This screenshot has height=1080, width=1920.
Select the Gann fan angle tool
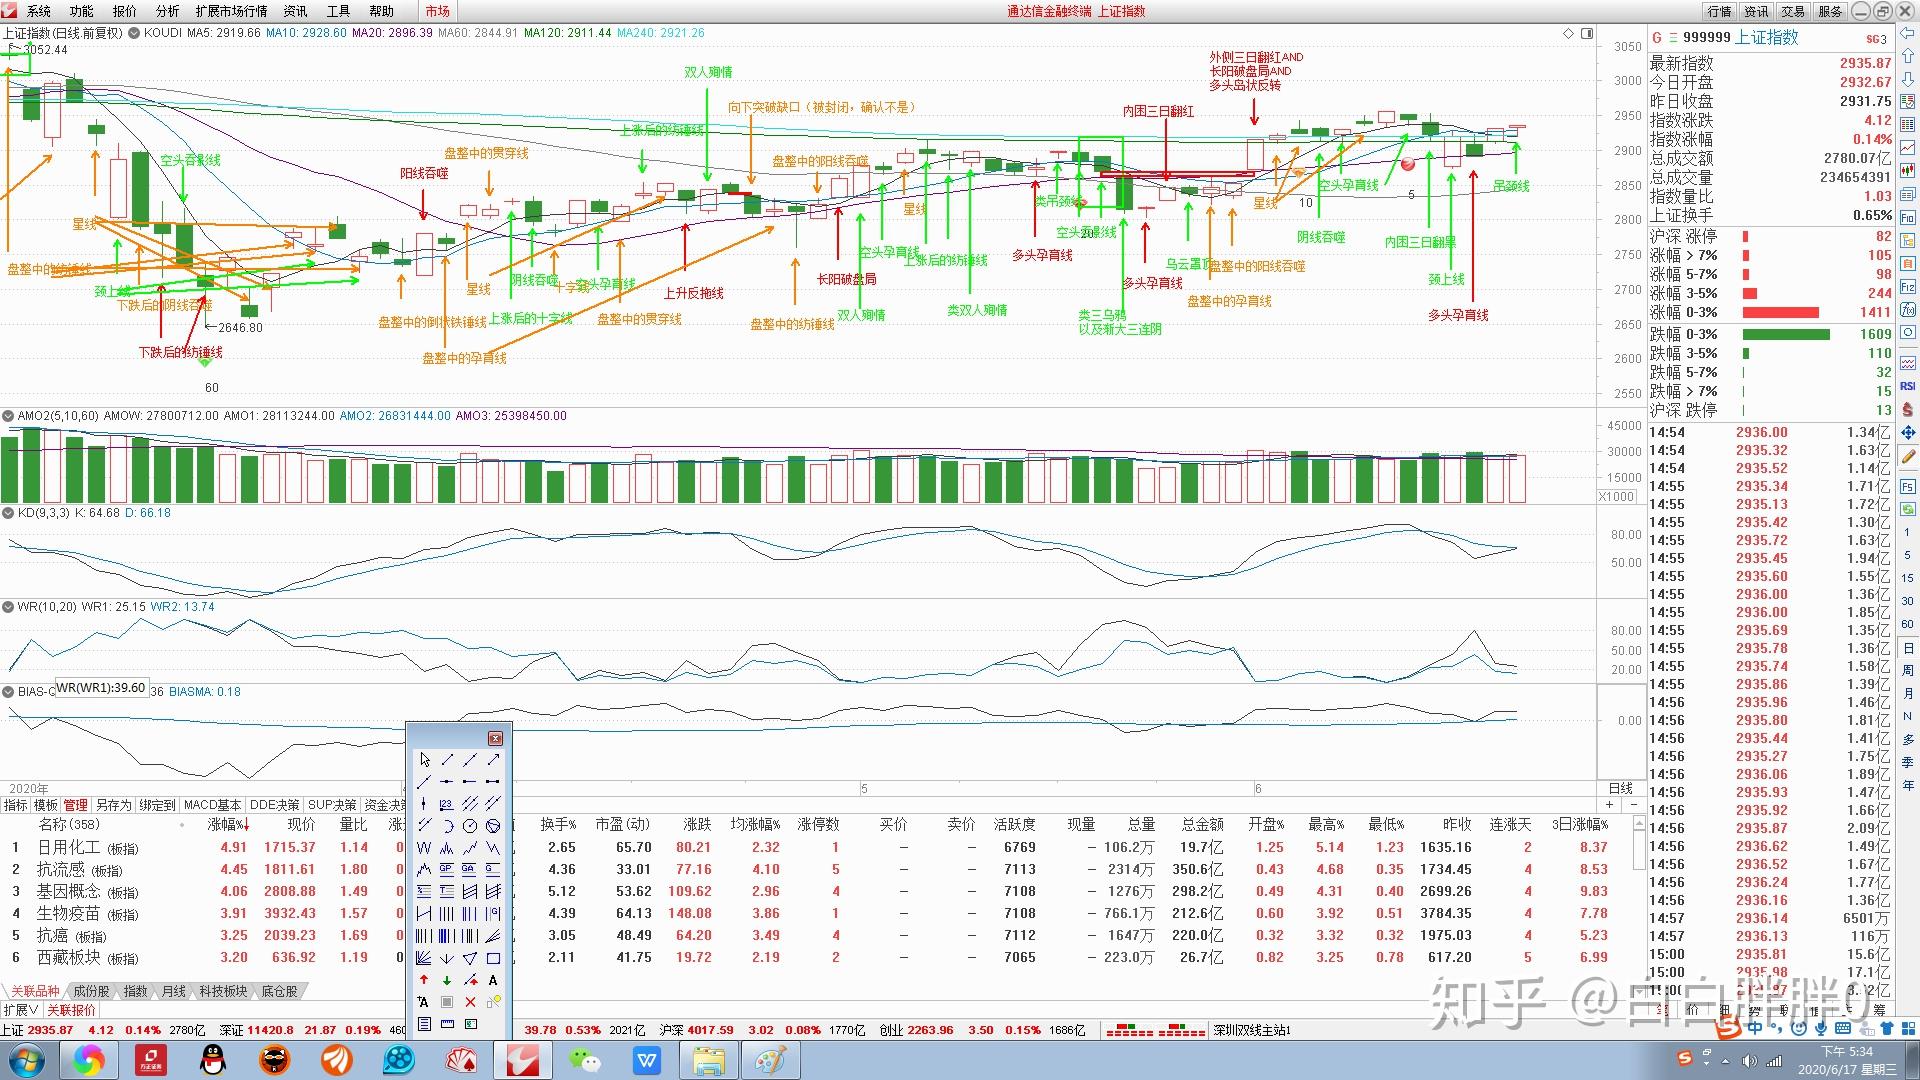coord(424,958)
